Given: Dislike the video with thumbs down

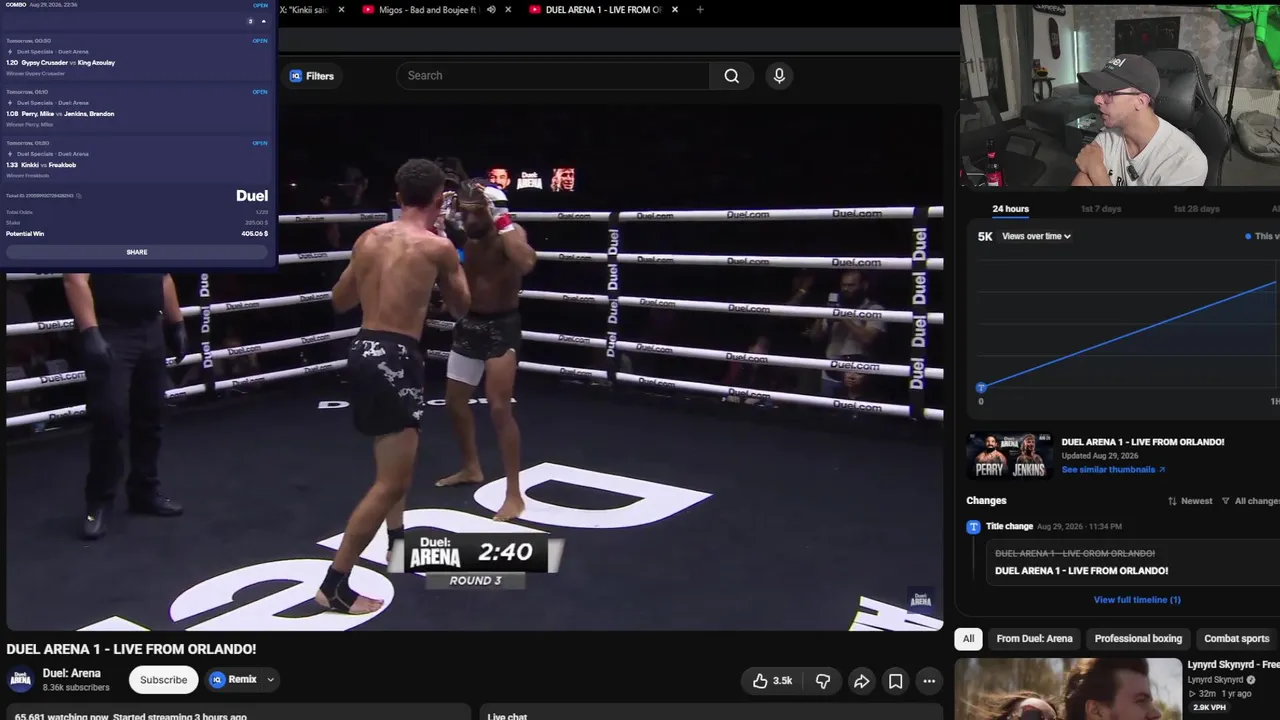Looking at the screenshot, I should 823,681.
